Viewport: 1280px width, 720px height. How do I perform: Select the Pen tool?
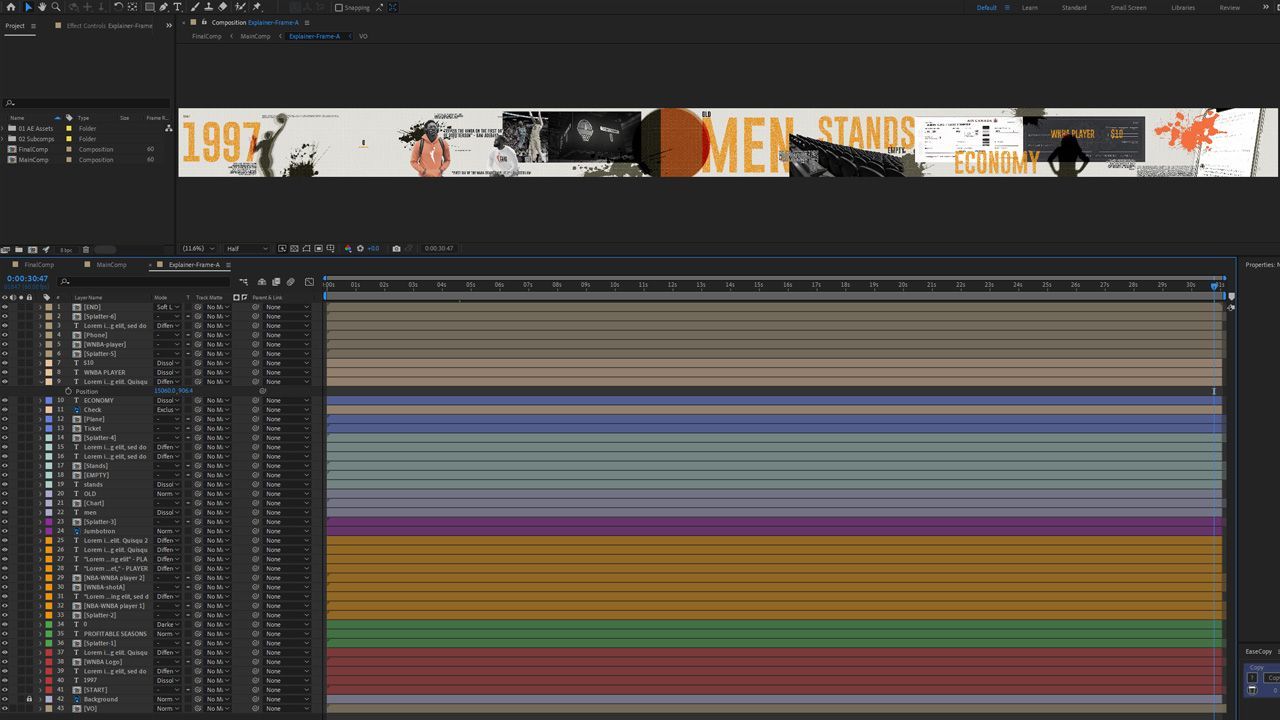pos(163,7)
